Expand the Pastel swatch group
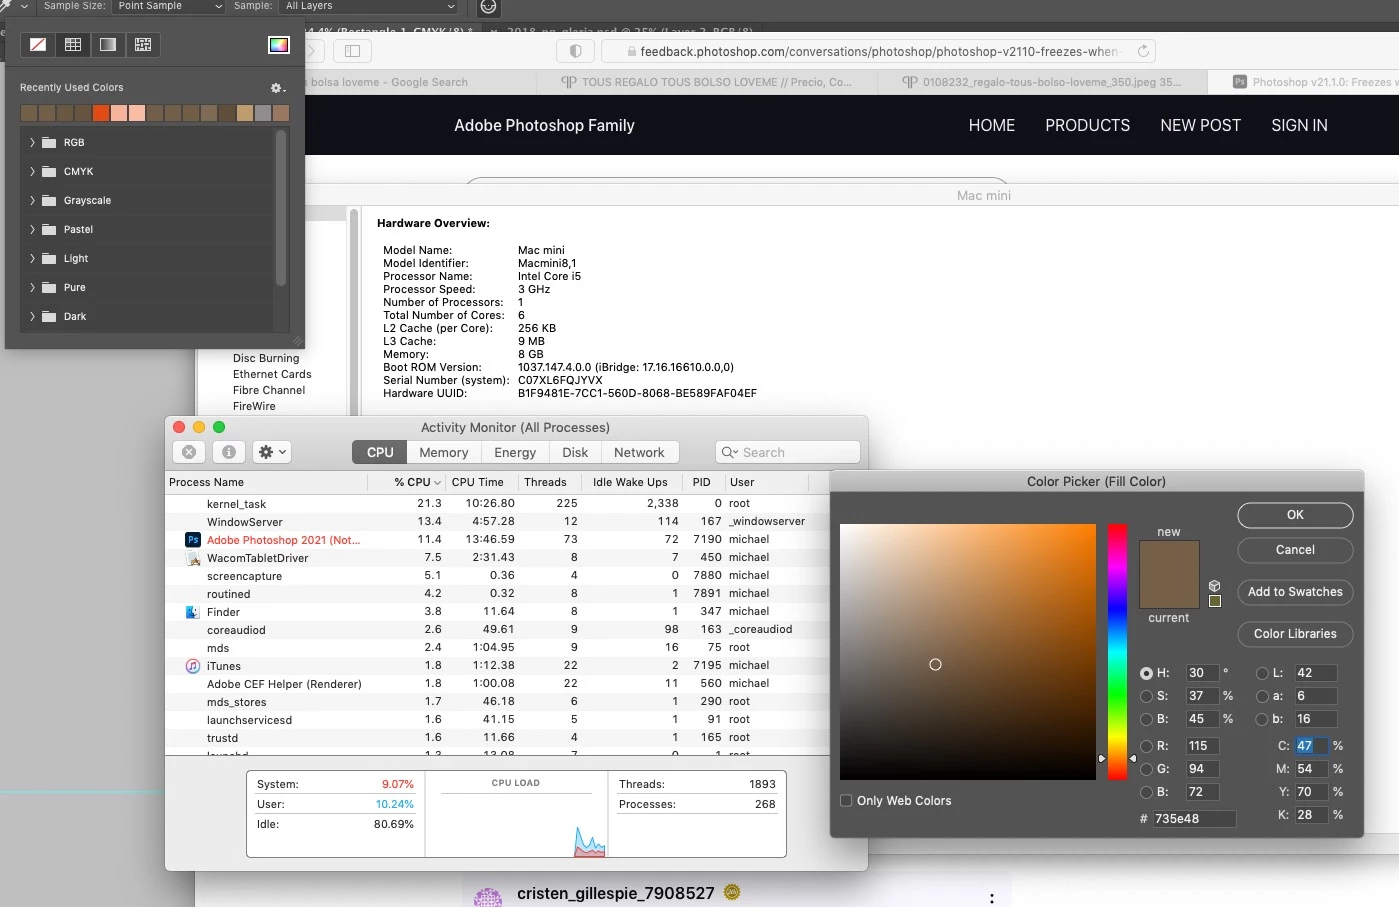Screen dimensions: 1399x907 32,230
